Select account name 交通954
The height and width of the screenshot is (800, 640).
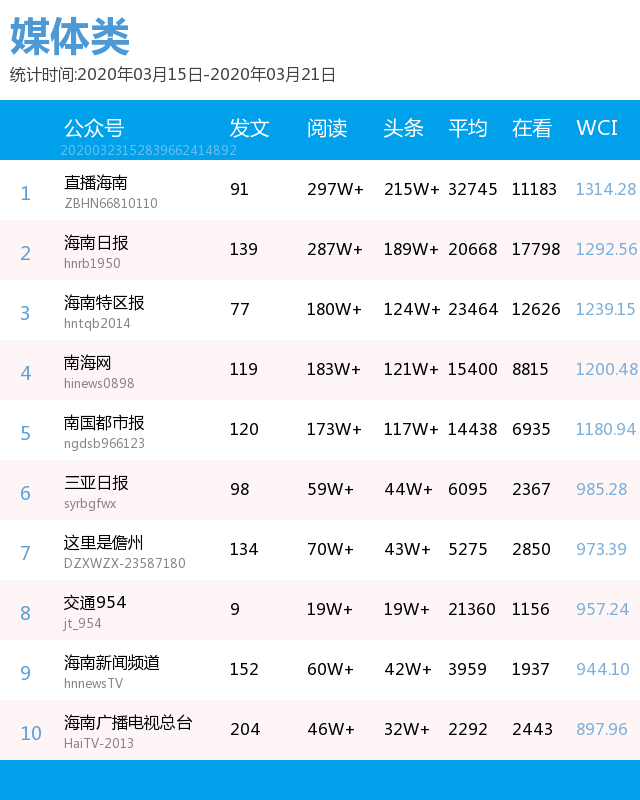[x=94, y=603]
